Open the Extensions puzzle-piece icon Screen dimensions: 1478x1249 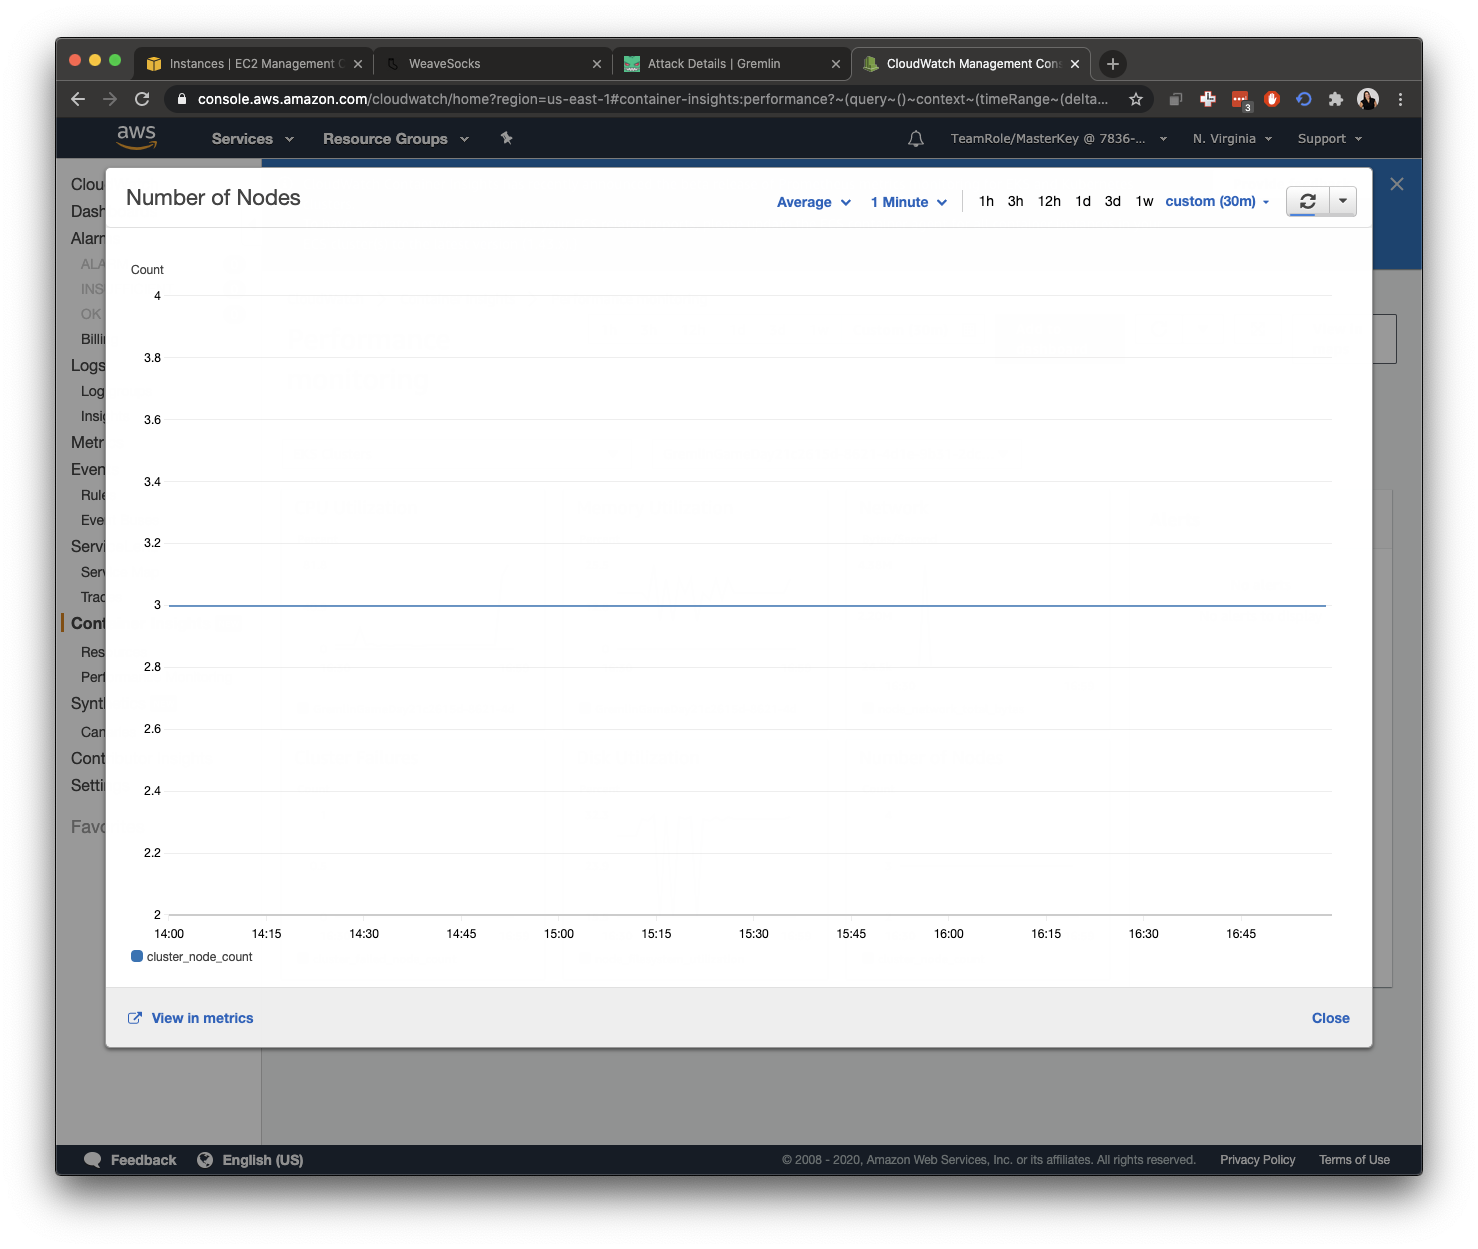[1335, 99]
